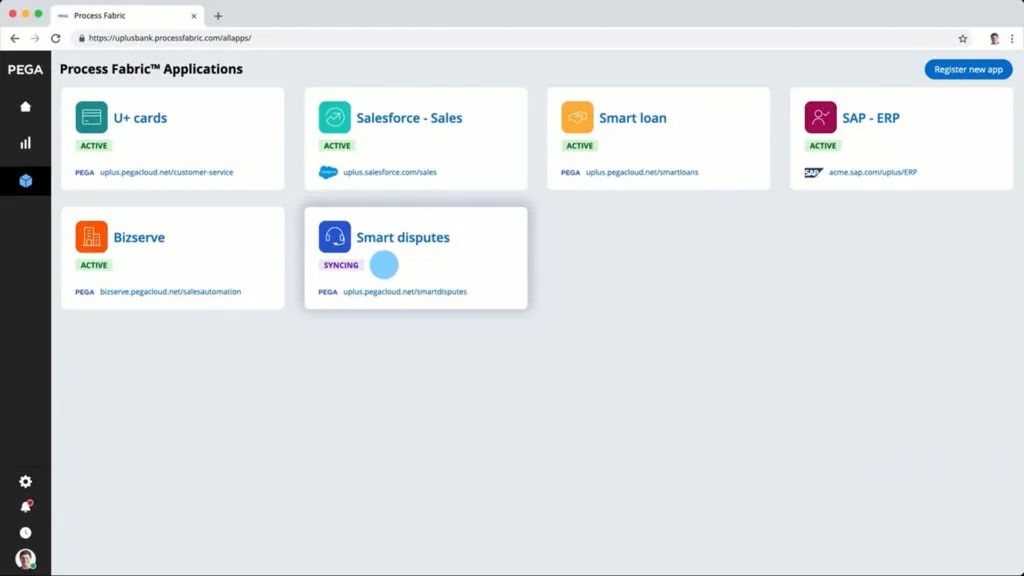Open the SAP - ERP title link

click(871, 118)
